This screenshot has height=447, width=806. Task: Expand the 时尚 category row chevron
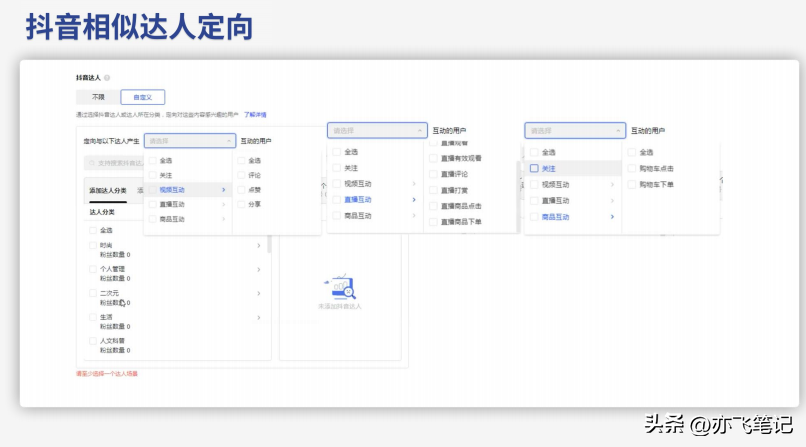click(x=259, y=246)
